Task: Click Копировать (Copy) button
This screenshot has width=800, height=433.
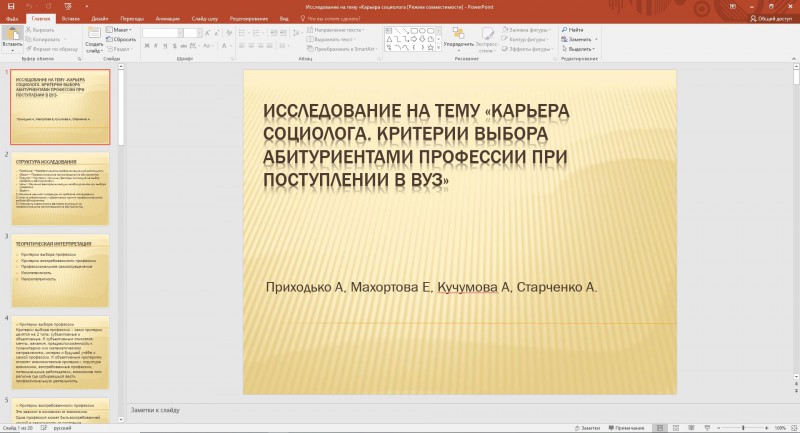Action: click(43, 39)
